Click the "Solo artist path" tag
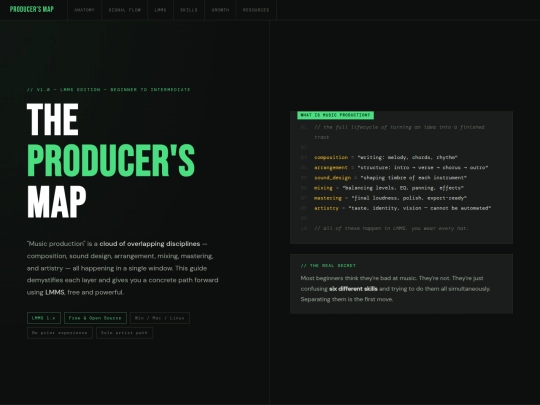Screen dimensions: 540x405 pos(124,333)
